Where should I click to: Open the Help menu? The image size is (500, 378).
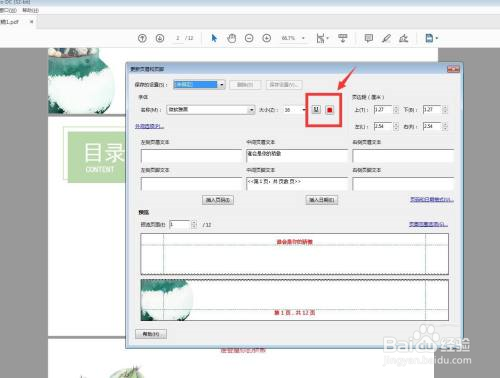pos(30,10)
